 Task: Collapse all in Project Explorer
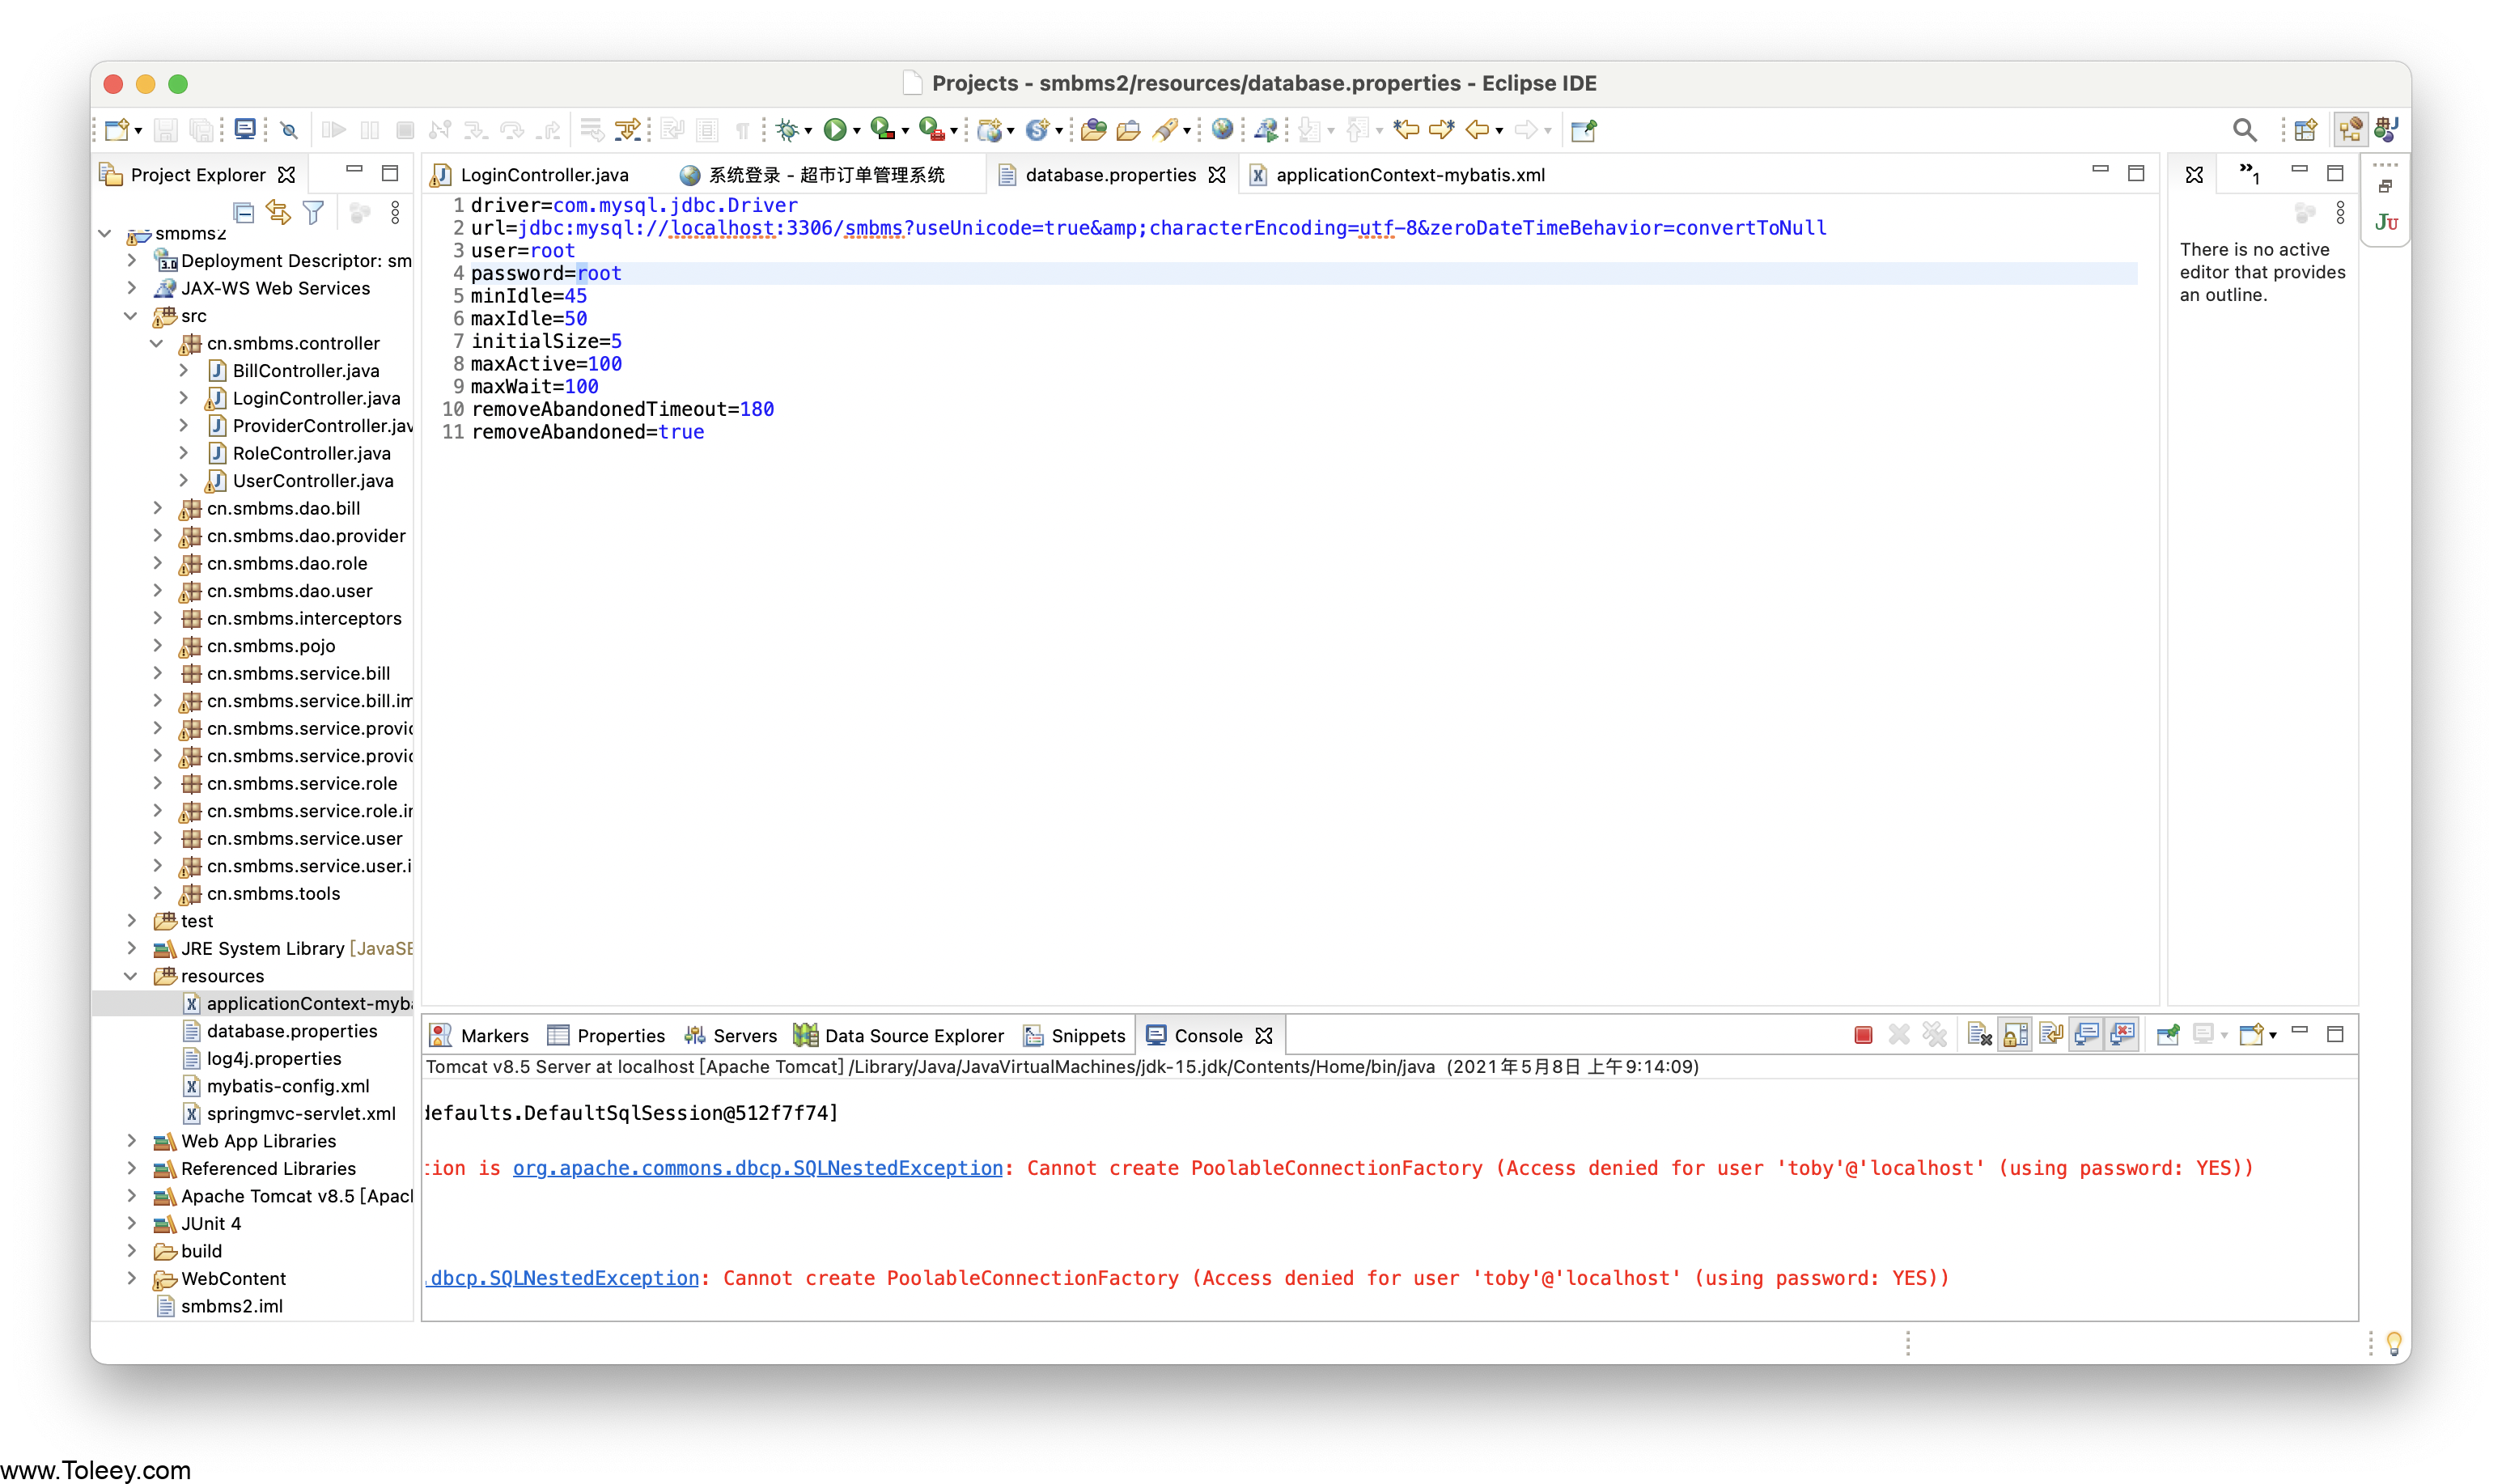pos(243,213)
